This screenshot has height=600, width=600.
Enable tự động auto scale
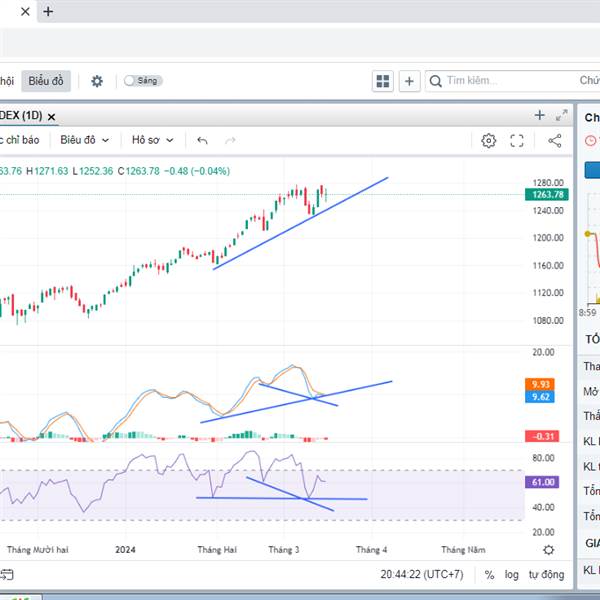(x=546, y=575)
